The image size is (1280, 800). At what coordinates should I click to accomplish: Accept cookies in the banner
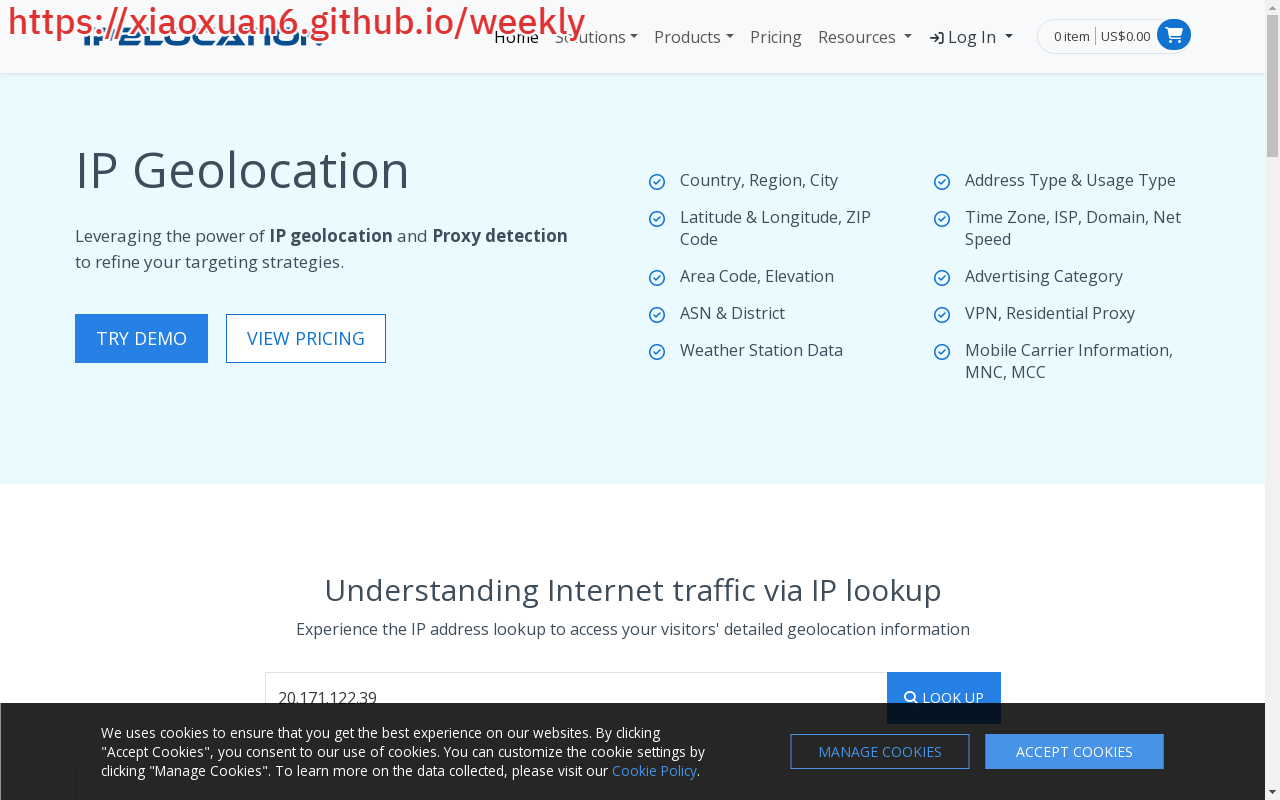(x=1073, y=751)
